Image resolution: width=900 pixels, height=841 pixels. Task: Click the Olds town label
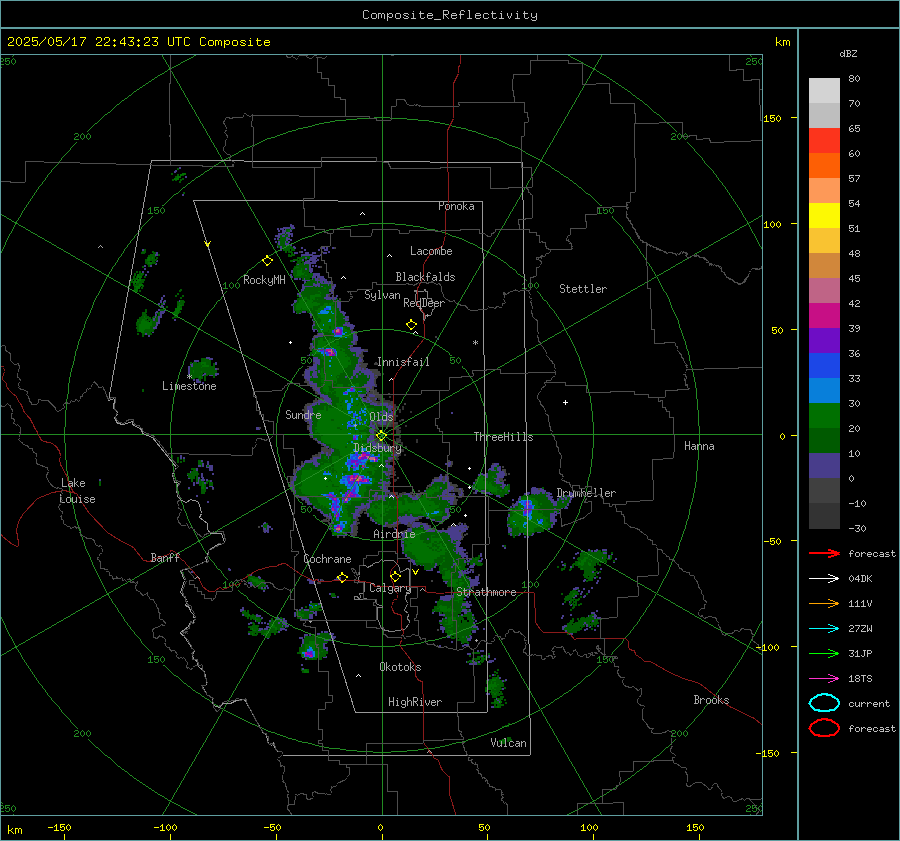click(381, 416)
